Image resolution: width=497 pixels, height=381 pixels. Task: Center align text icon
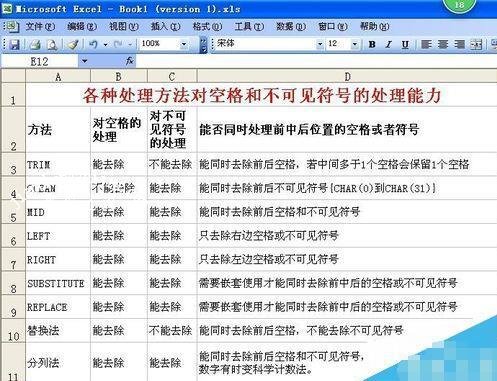point(443,44)
